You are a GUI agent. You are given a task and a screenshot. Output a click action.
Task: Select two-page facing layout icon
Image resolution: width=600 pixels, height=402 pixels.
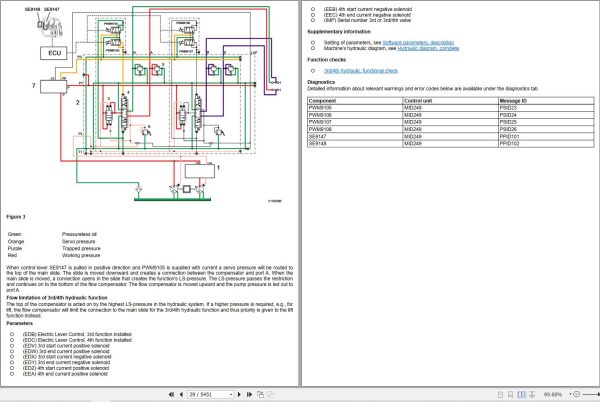point(521,394)
